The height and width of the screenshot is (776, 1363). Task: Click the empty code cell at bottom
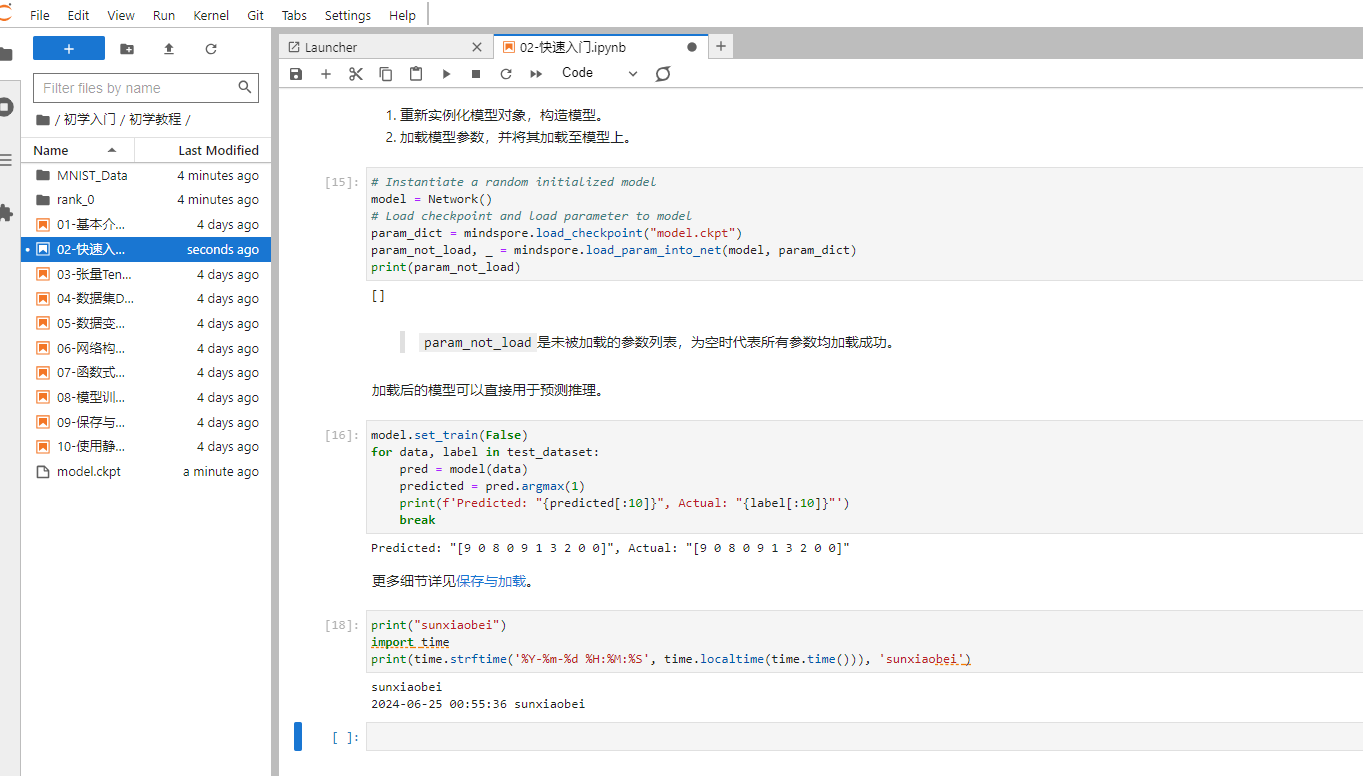pos(864,737)
